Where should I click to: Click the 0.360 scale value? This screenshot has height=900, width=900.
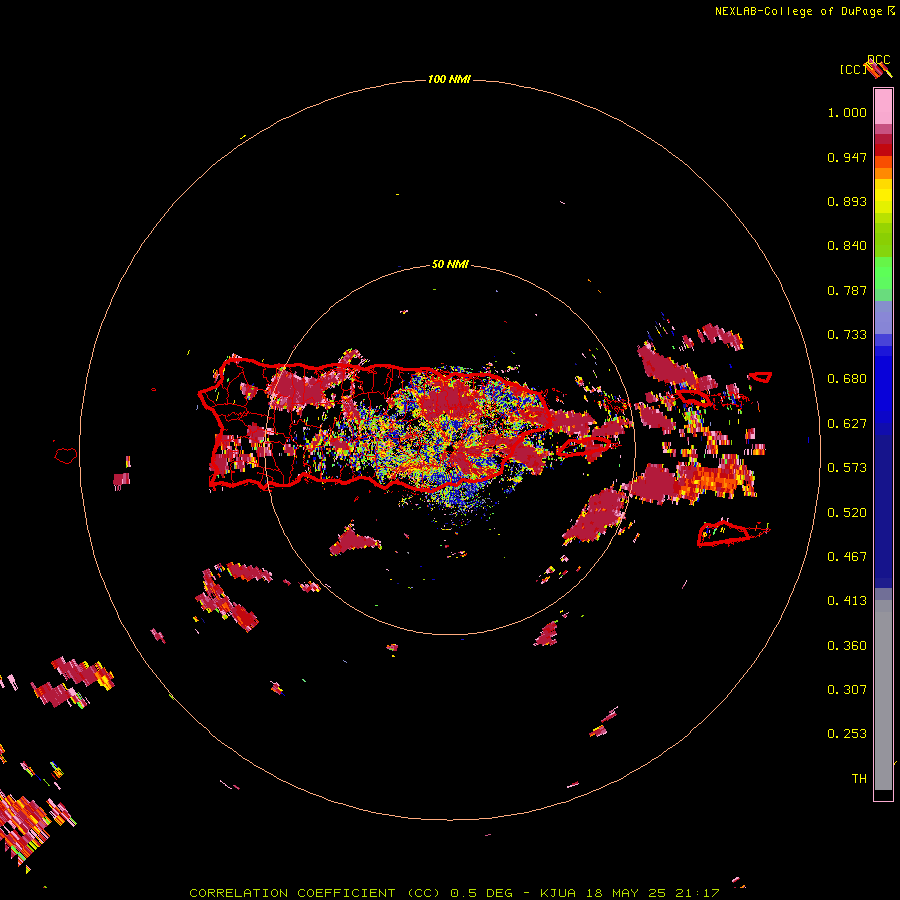(847, 646)
